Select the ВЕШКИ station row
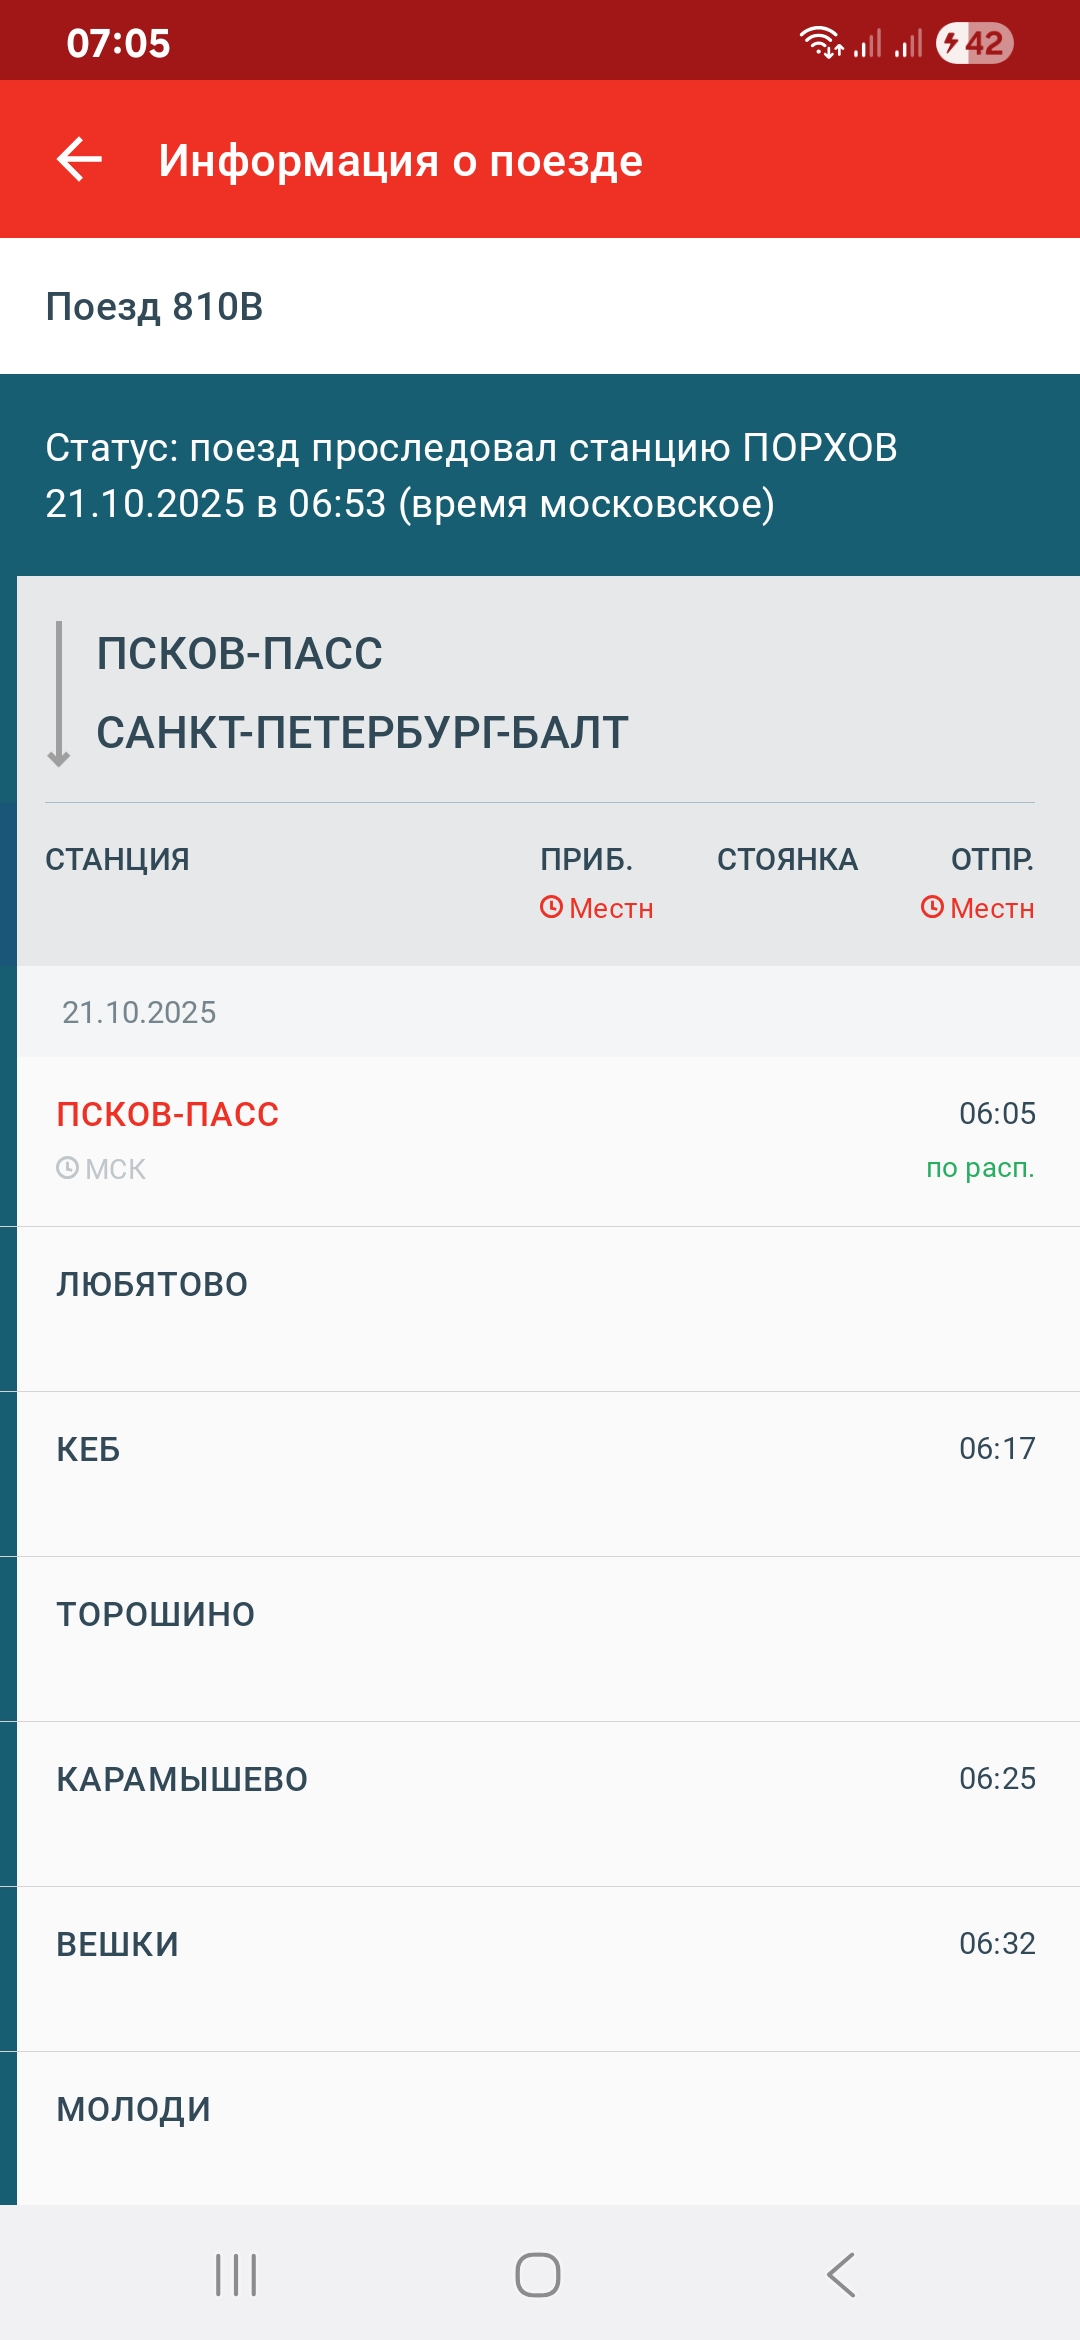The image size is (1080, 2340). click(x=540, y=1968)
